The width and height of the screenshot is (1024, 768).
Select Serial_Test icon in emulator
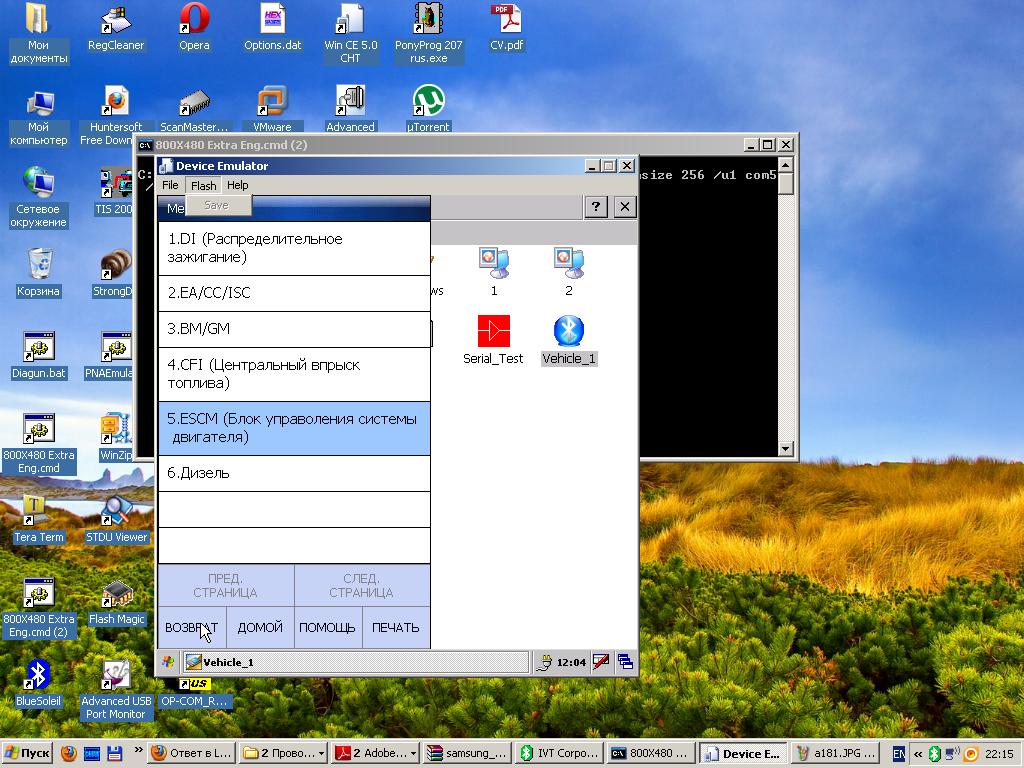point(493,340)
